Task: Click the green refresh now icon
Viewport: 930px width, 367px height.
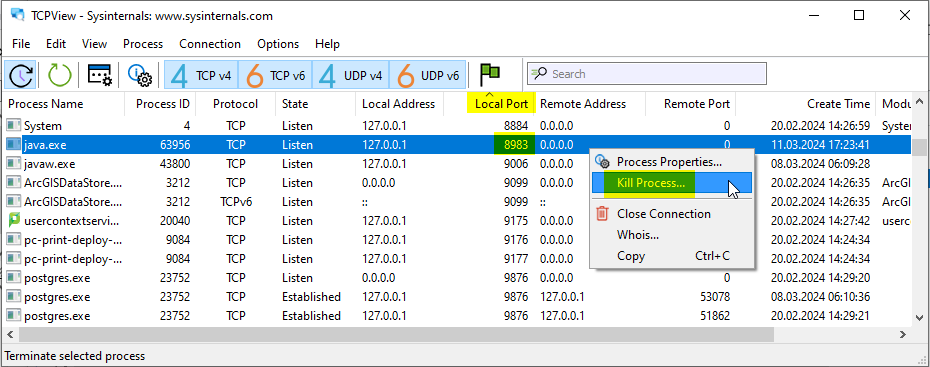Action: (59, 75)
